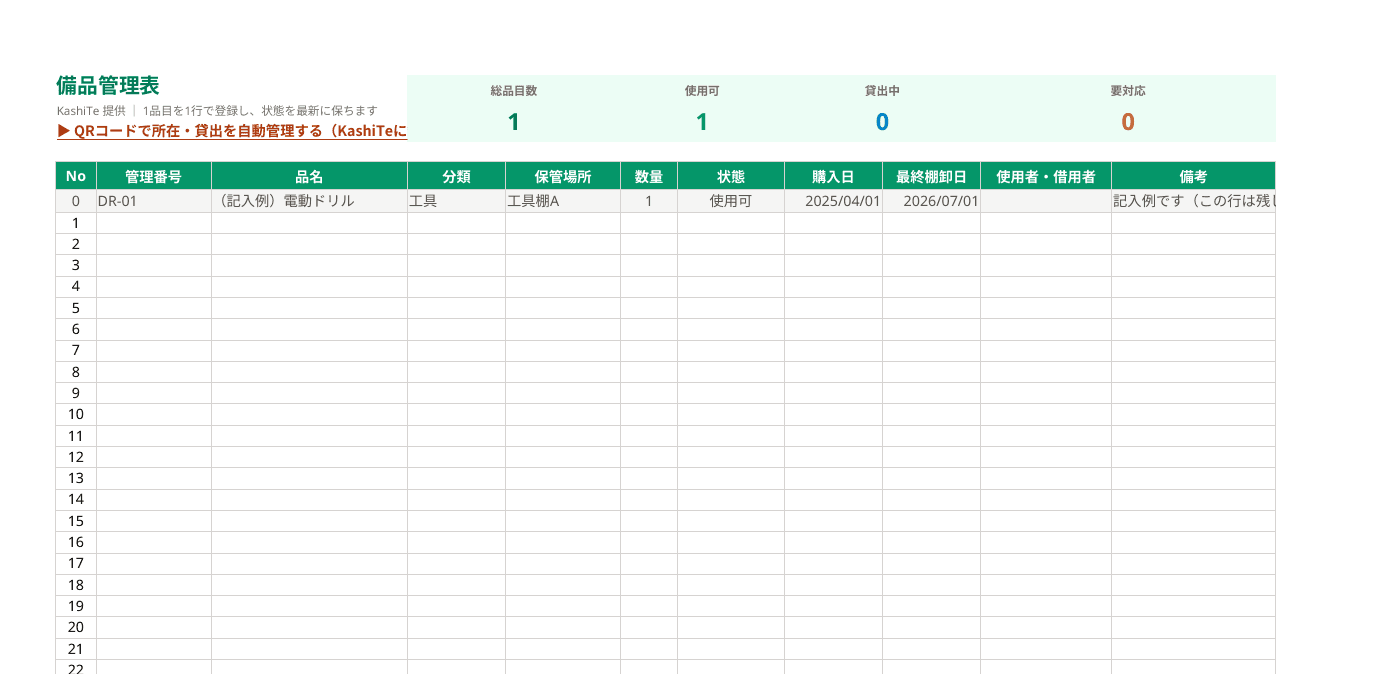Select the 状態 column header
The width and height of the screenshot is (1373, 674).
click(731, 176)
